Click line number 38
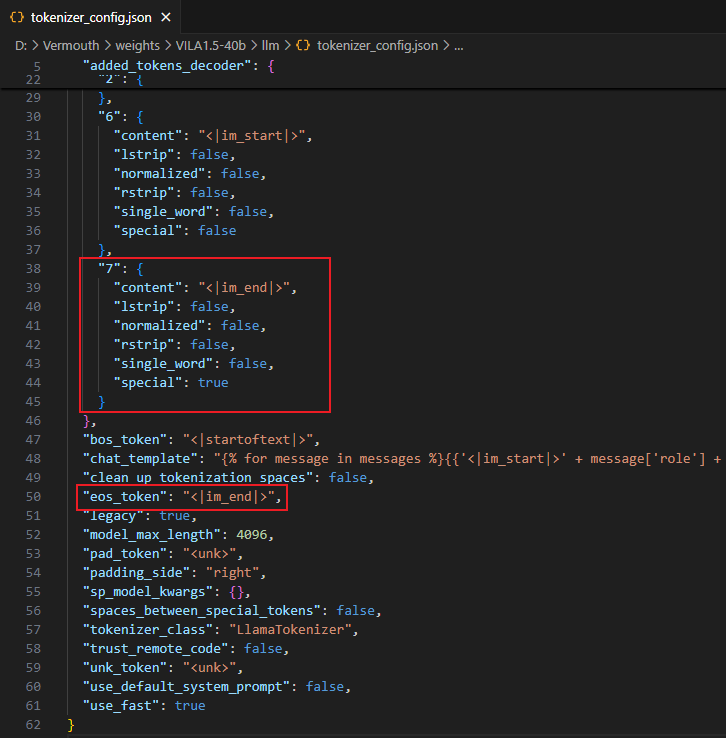Screen dimensions: 726x738 (x=33, y=269)
